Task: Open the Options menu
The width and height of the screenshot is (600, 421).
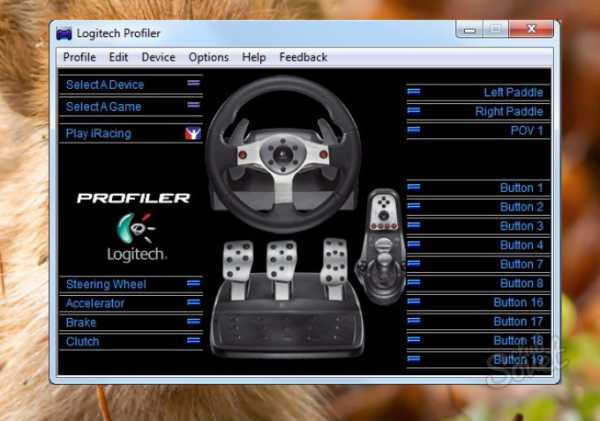Action: pyautogui.click(x=209, y=57)
